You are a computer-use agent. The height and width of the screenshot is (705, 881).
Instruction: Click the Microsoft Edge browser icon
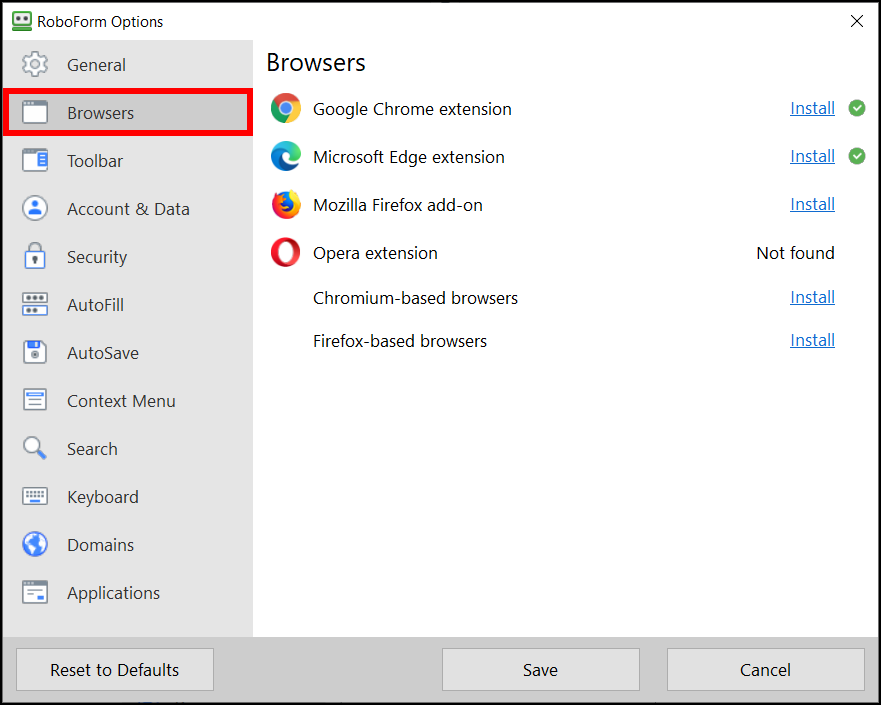286,156
